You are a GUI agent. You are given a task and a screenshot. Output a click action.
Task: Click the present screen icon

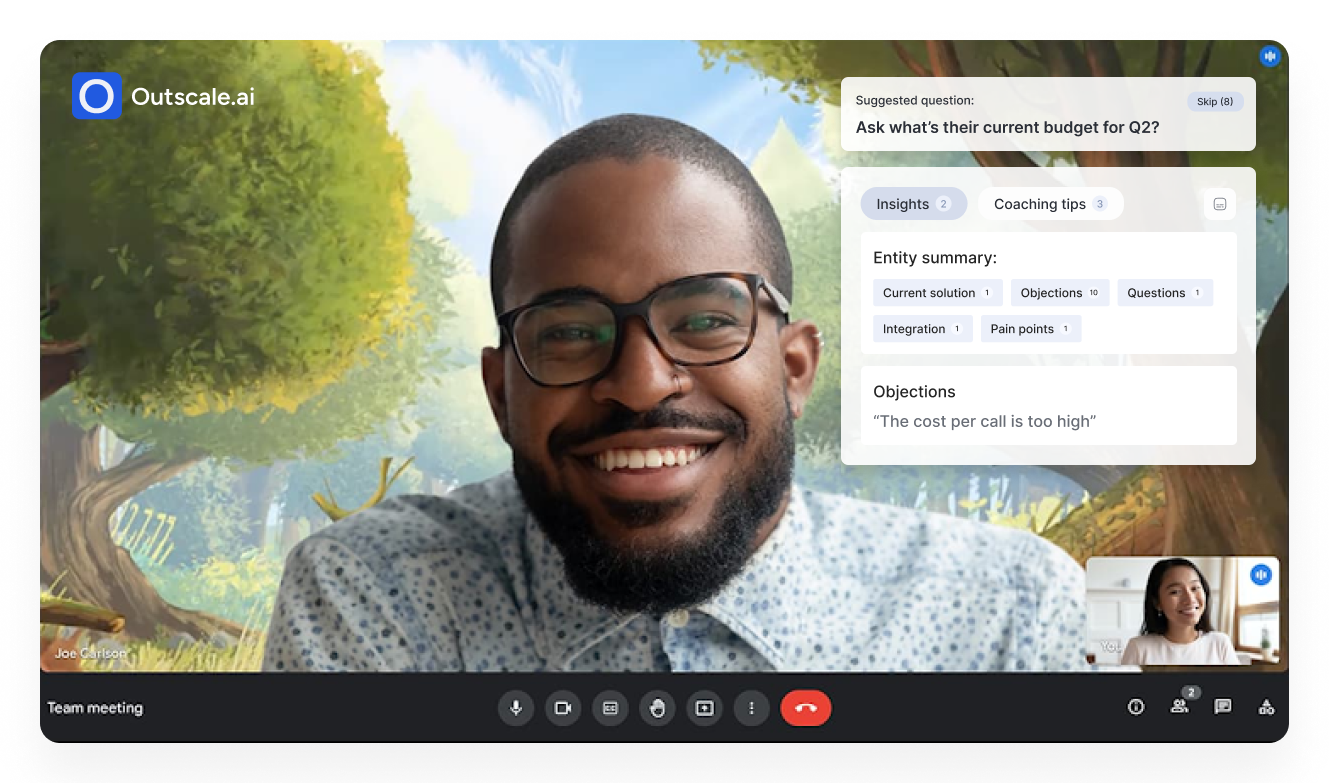point(704,708)
